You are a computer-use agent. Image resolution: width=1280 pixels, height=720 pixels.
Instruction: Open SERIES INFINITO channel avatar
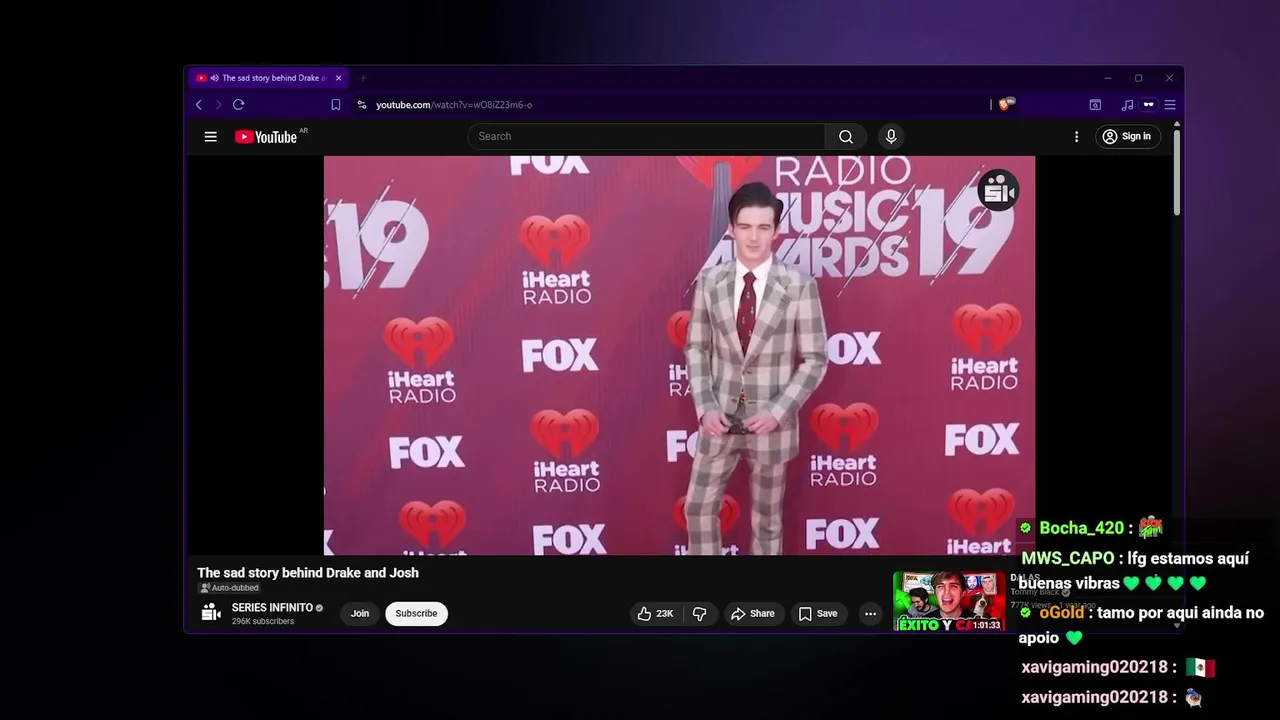[x=210, y=613]
